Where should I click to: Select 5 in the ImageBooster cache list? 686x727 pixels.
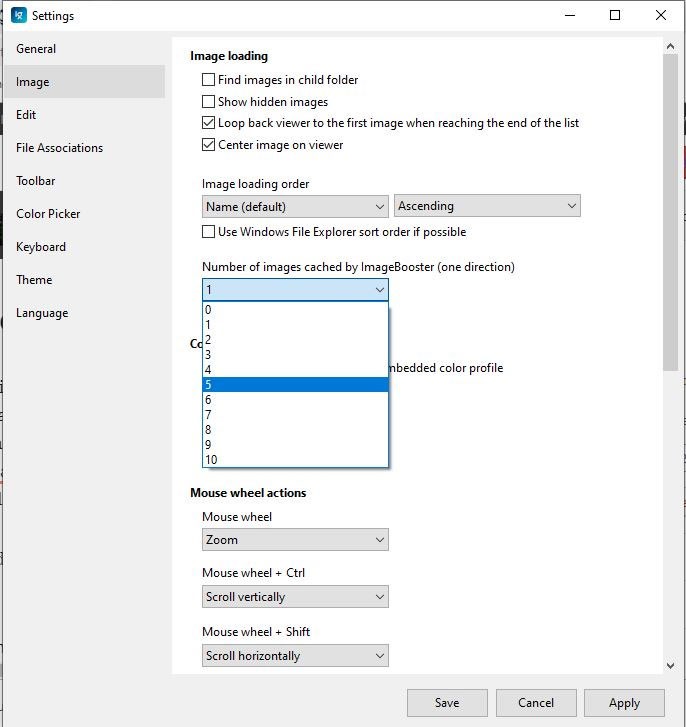tap(294, 385)
